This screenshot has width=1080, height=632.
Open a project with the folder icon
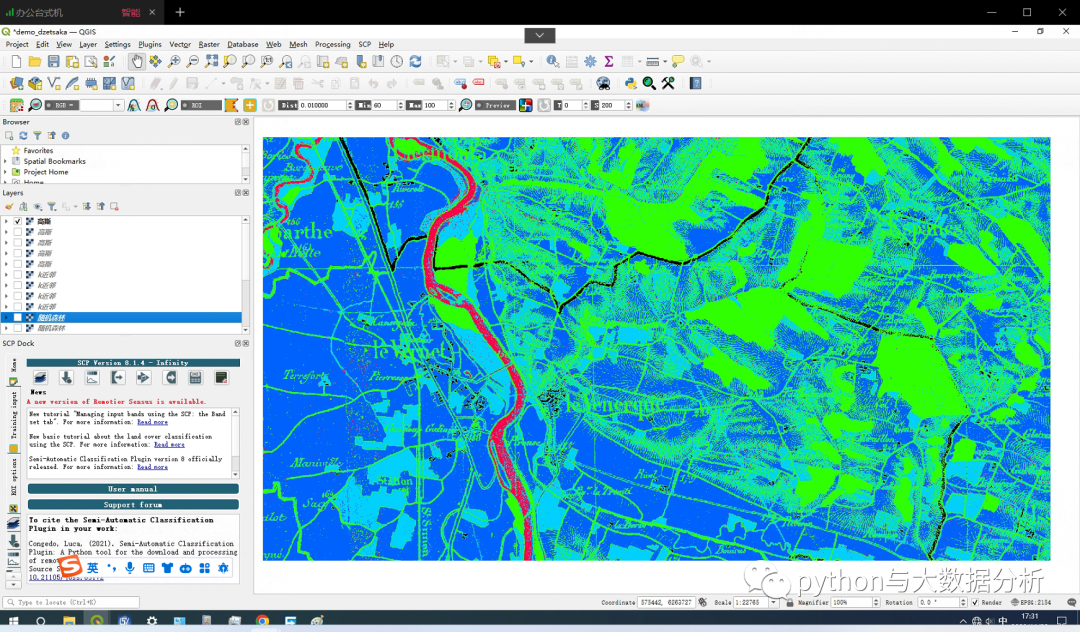click(34, 62)
